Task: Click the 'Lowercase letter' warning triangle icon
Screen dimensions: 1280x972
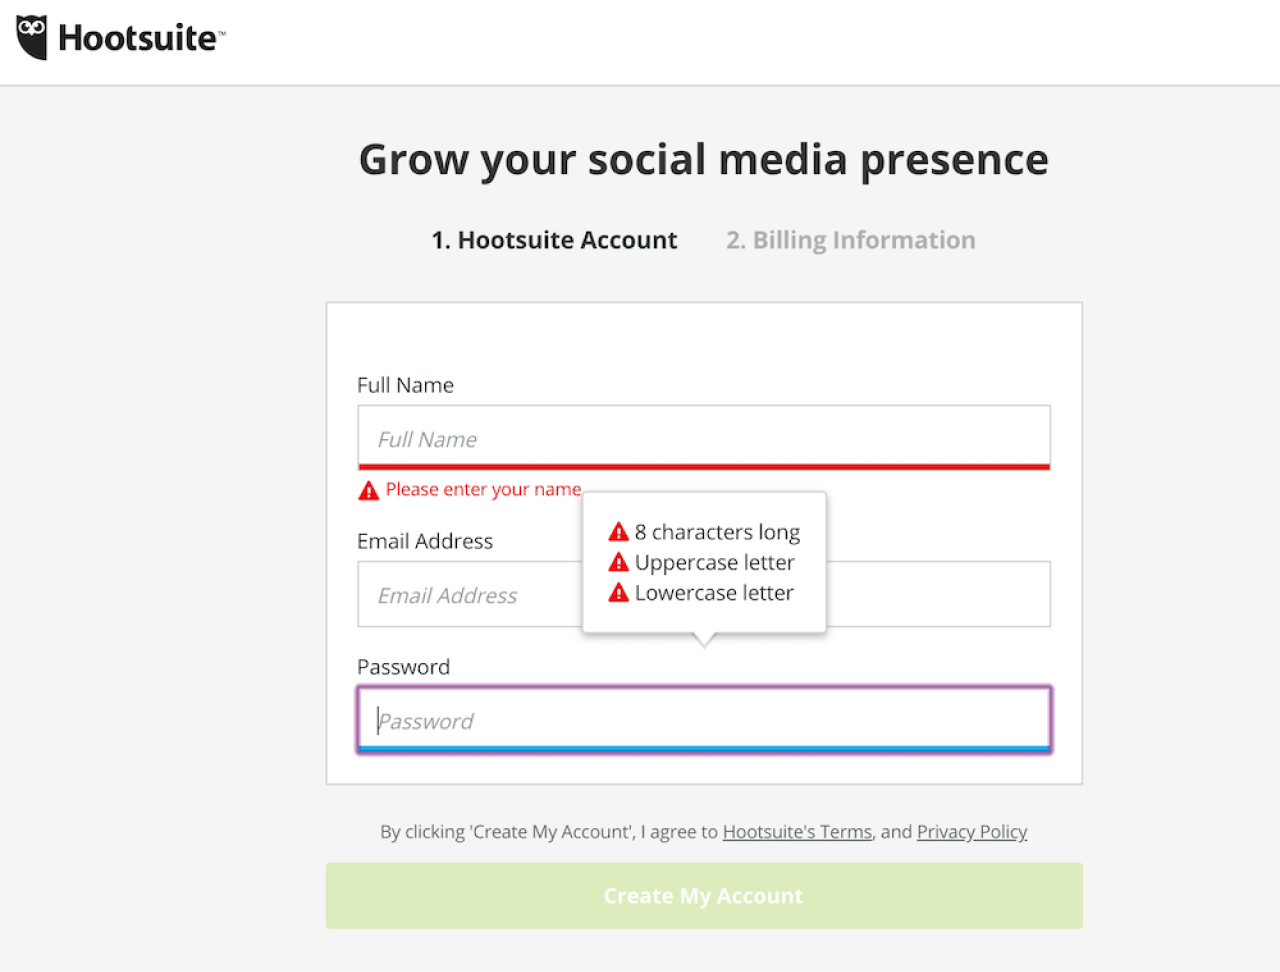Action: [x=619, y=592]
